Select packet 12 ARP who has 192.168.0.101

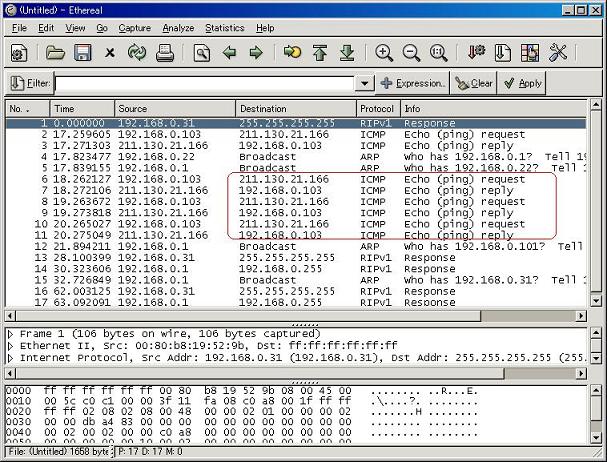click(296, 246)
